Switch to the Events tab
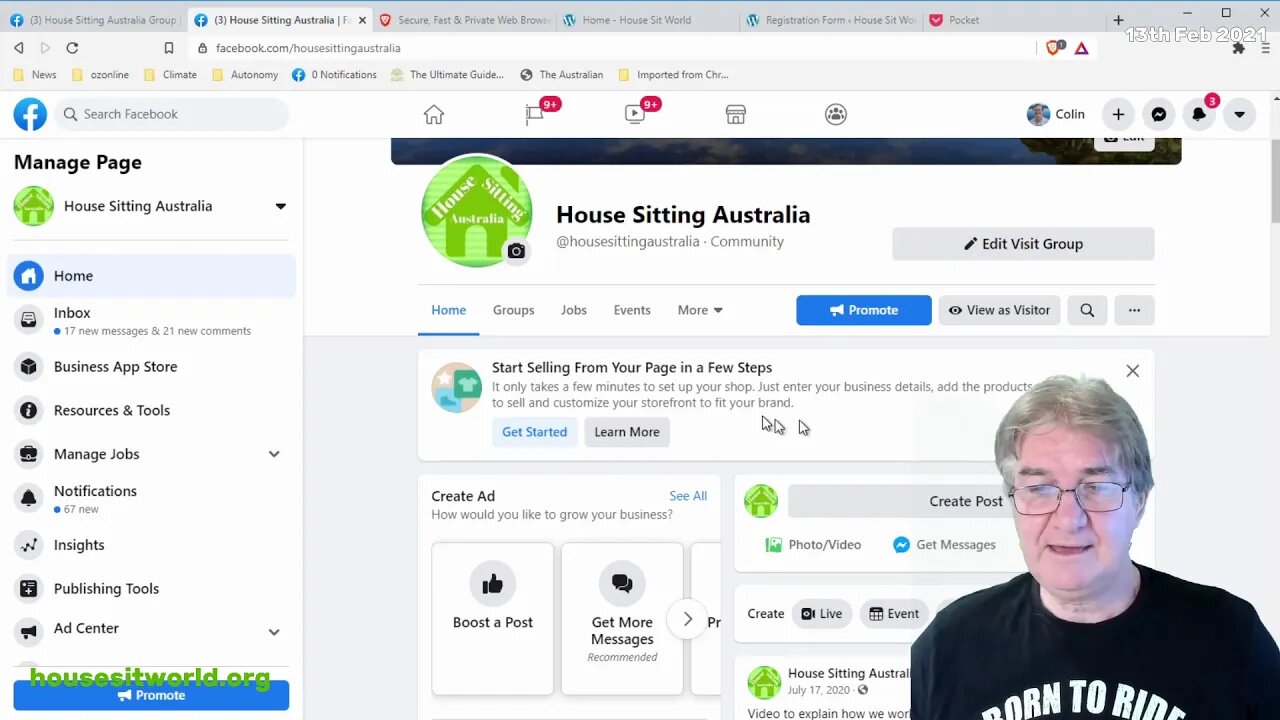This screenshot has height=720, width=1280. (632, 310)
